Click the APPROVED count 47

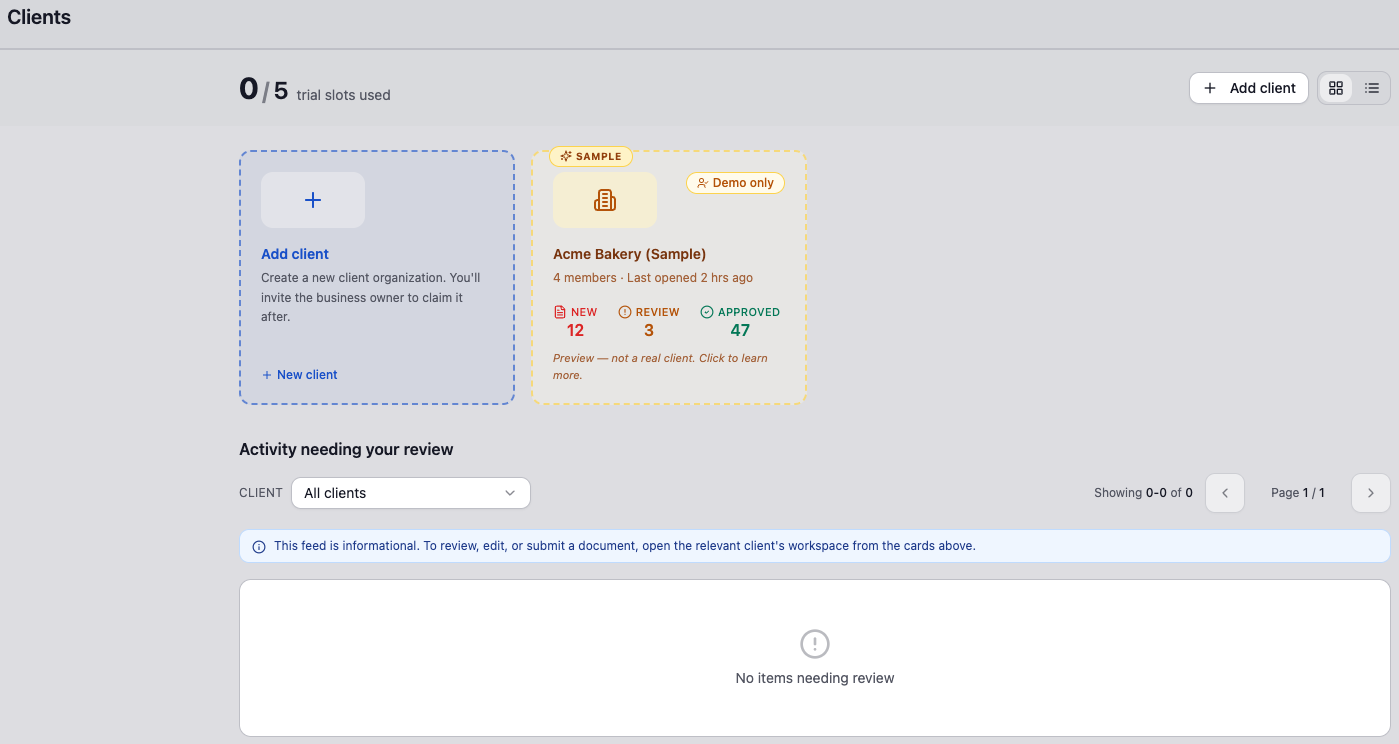[740, 331]
